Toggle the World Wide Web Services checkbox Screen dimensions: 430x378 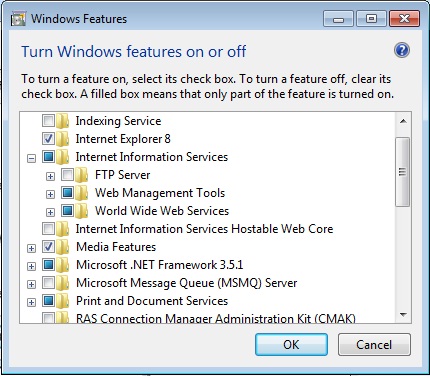[x=68, y=210]
